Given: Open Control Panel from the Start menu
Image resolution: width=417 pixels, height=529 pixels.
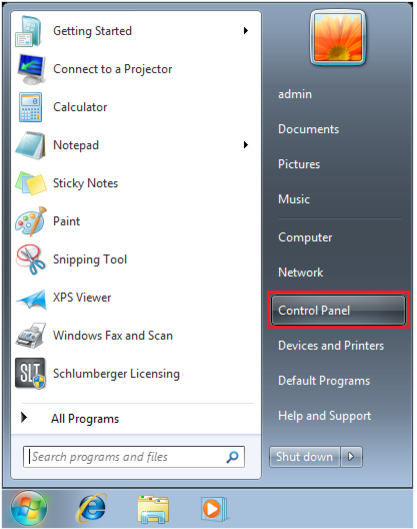Looking at the screenshot, I should coord(338,310).
